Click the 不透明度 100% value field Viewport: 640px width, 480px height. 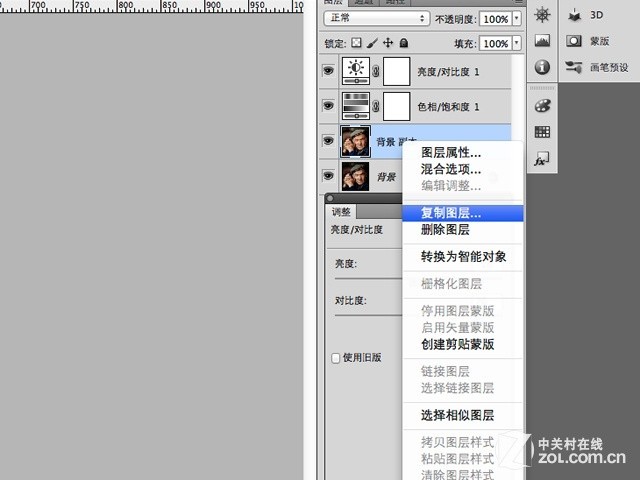(496, 19)
